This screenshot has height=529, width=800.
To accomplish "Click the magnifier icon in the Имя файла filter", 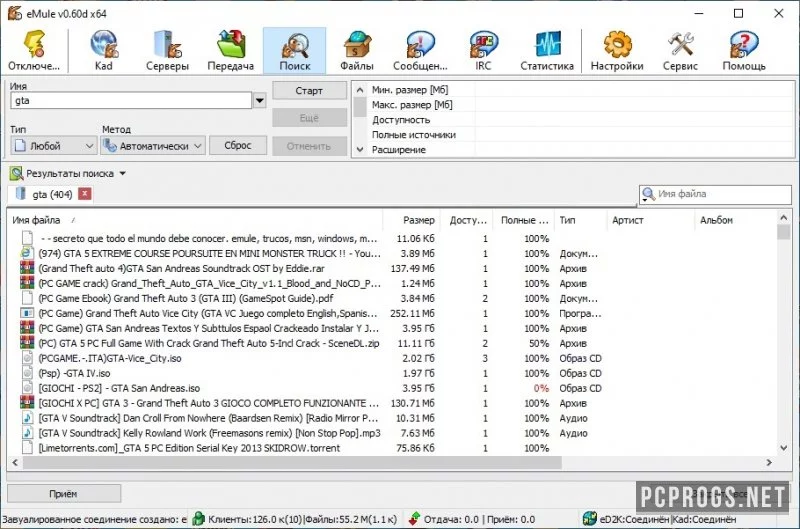I will pyautogui.click(x=648, y=194).
